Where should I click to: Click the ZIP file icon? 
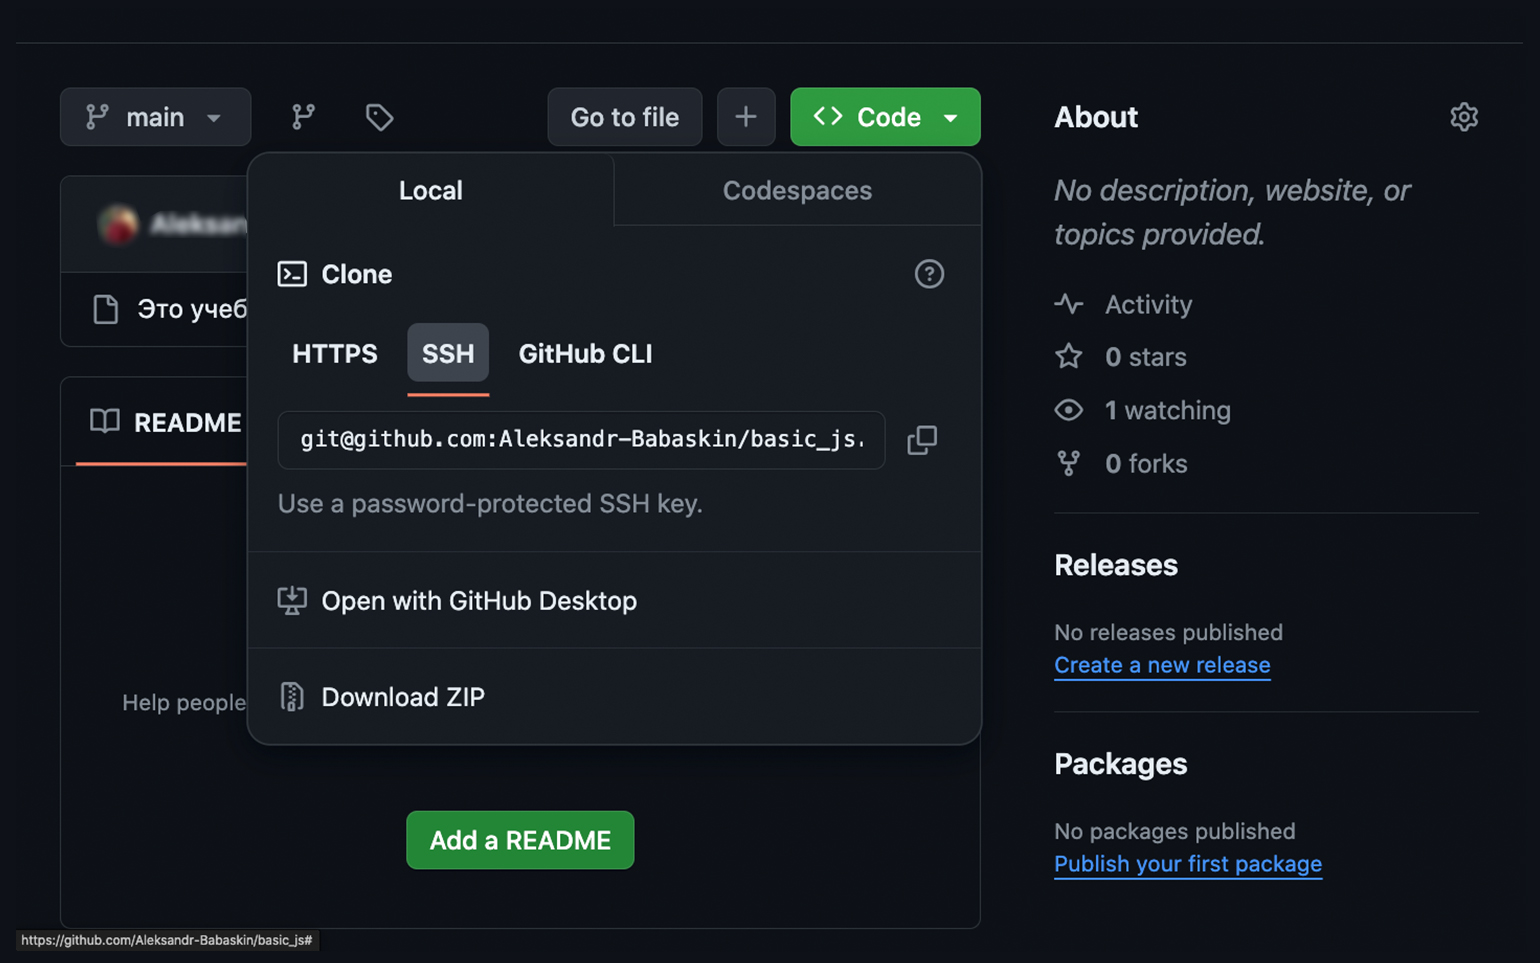coord(292,696)
